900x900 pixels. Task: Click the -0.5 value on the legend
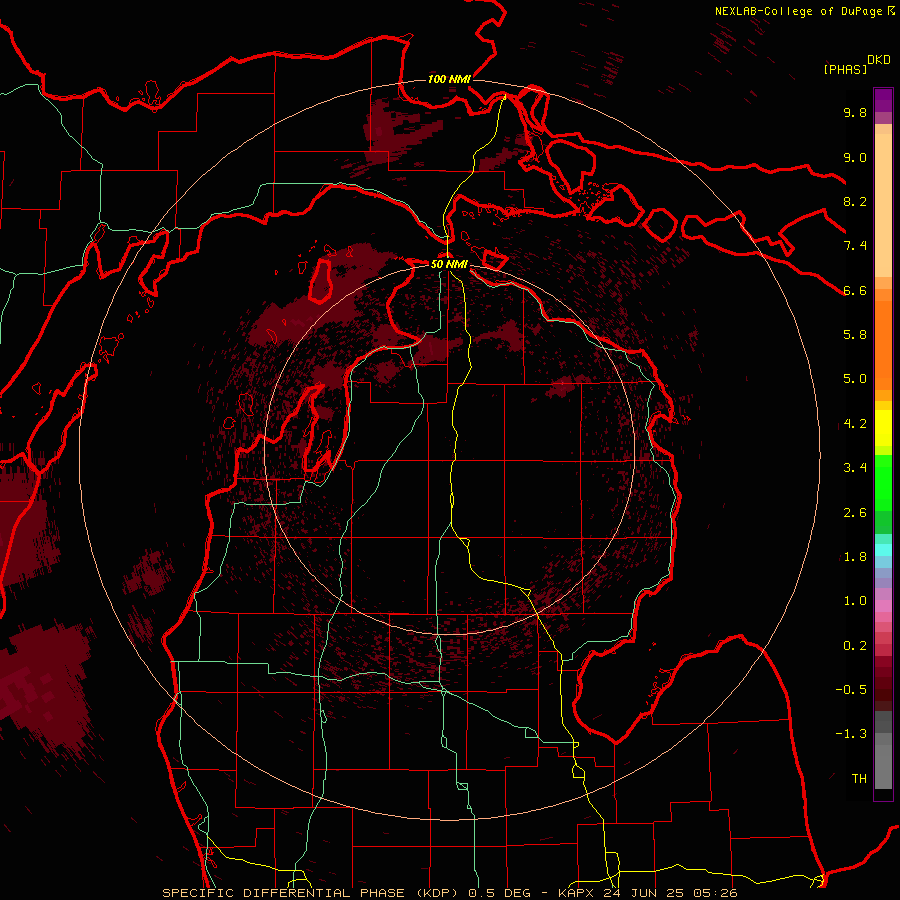851,690
